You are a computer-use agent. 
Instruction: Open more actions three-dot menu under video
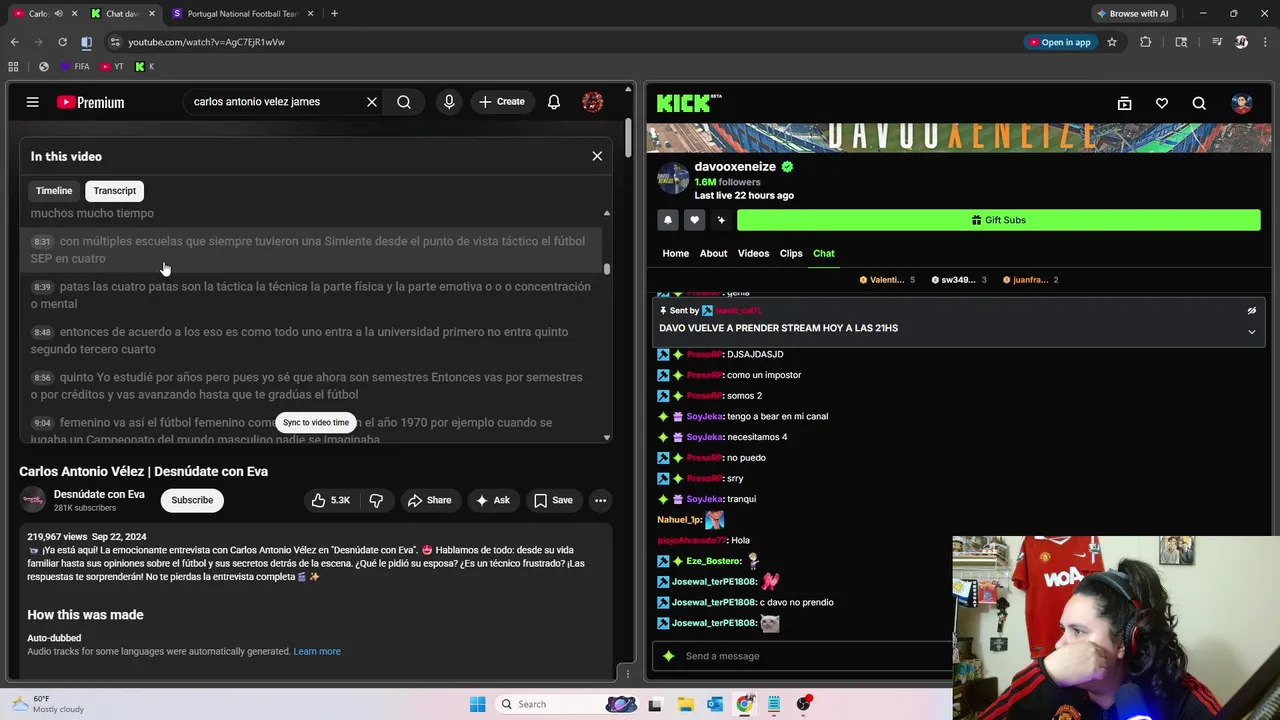click(600, 500)
